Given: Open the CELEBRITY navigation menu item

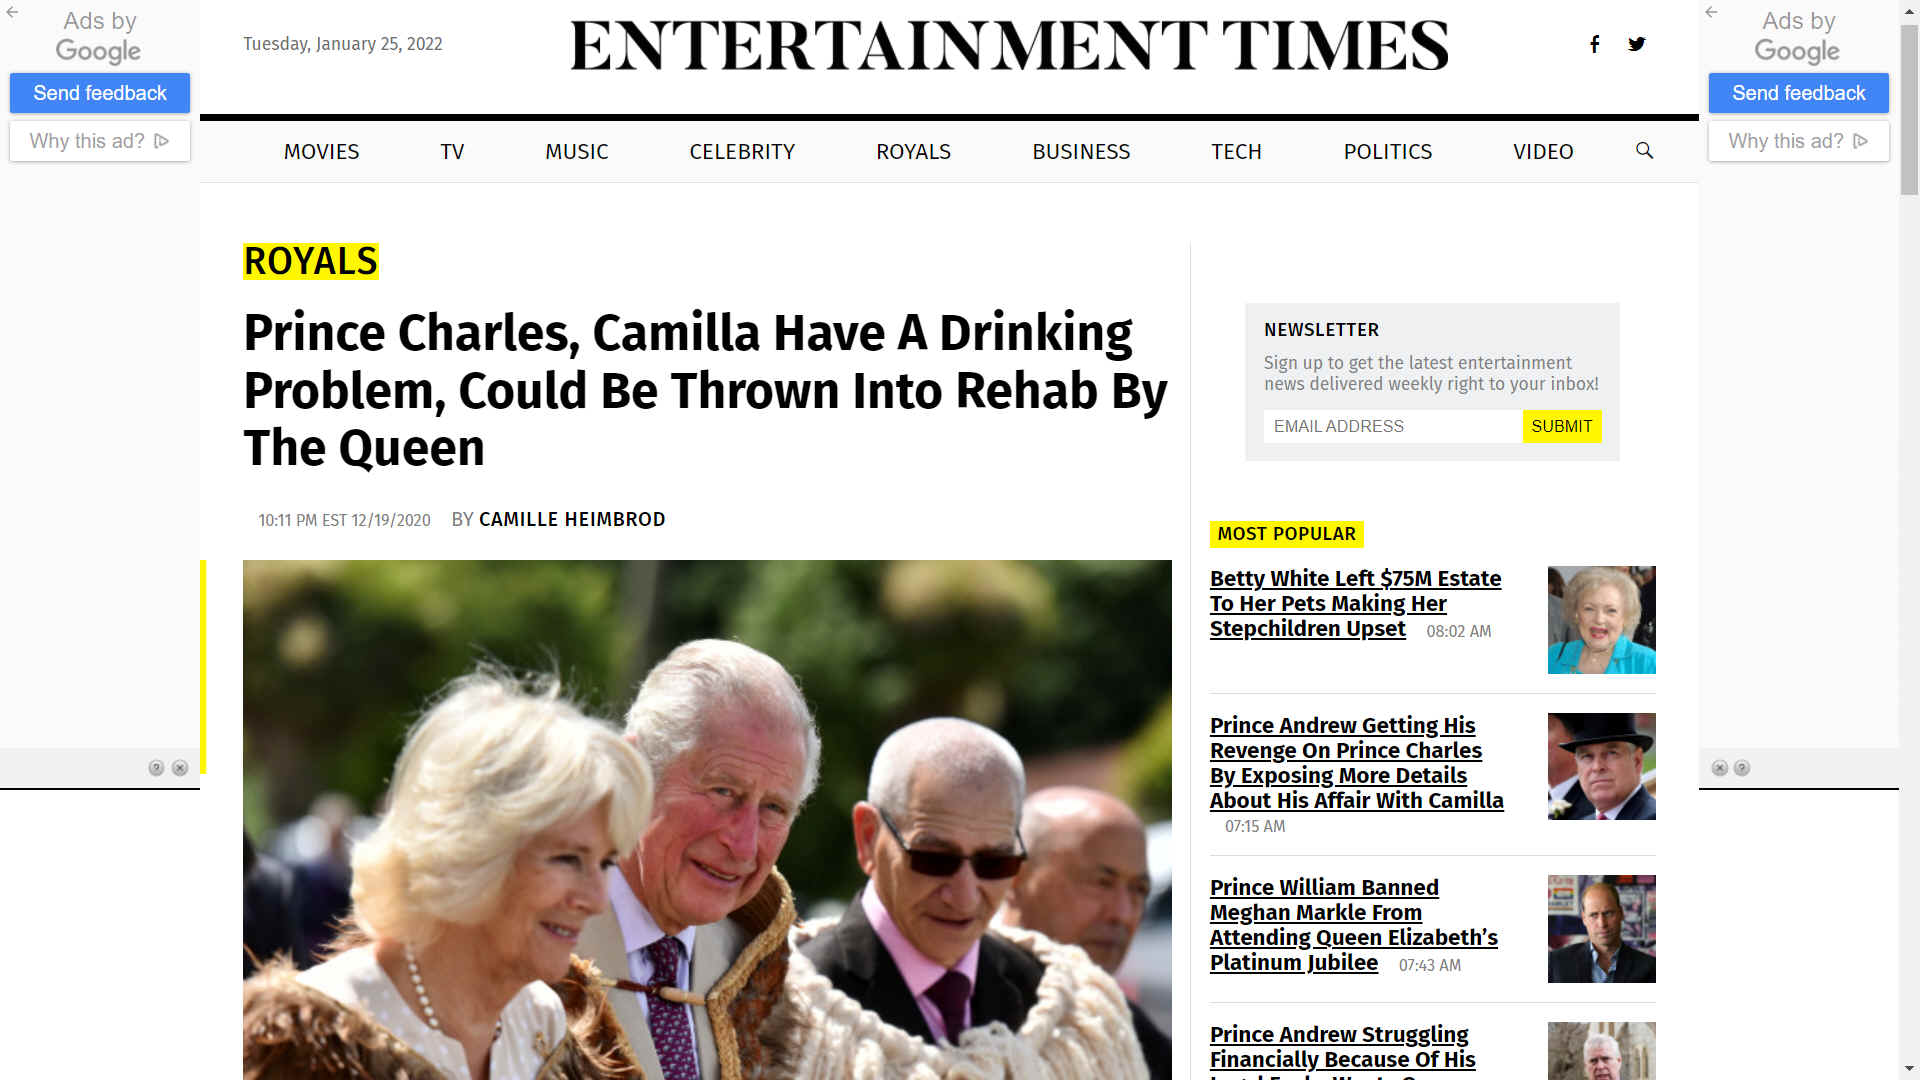Looking at the screenshot, I should 742,152.
